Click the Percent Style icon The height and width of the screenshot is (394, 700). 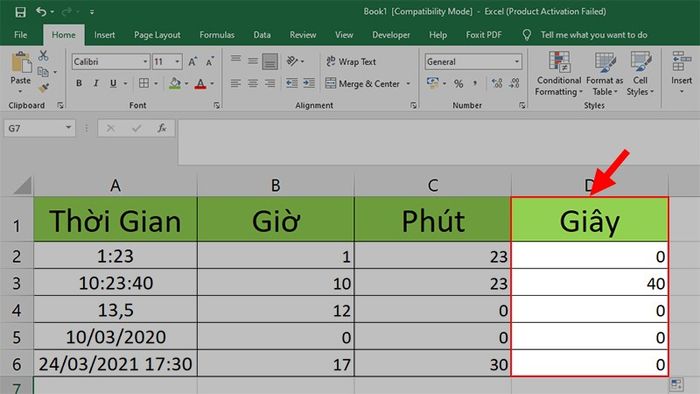click(x=458, y=83)
